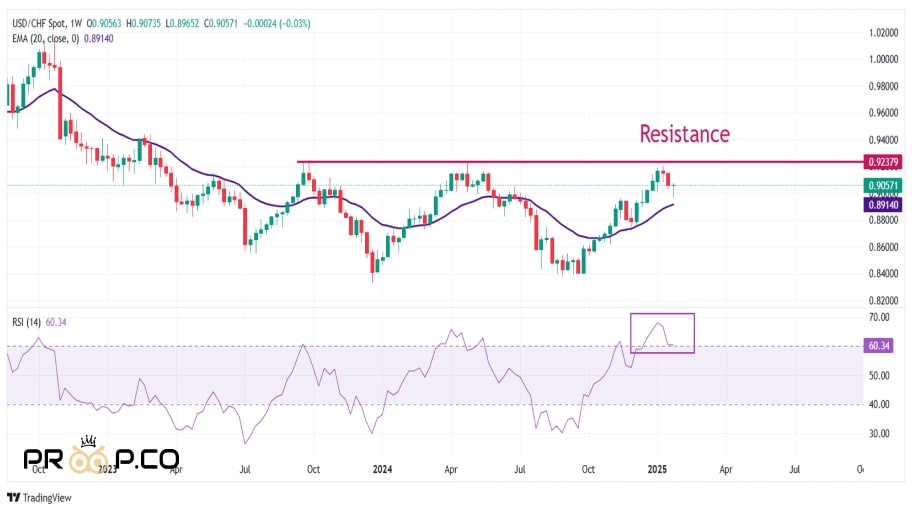Click the 0.98000 price axis value
912x513 pixels.
(884, 86)
